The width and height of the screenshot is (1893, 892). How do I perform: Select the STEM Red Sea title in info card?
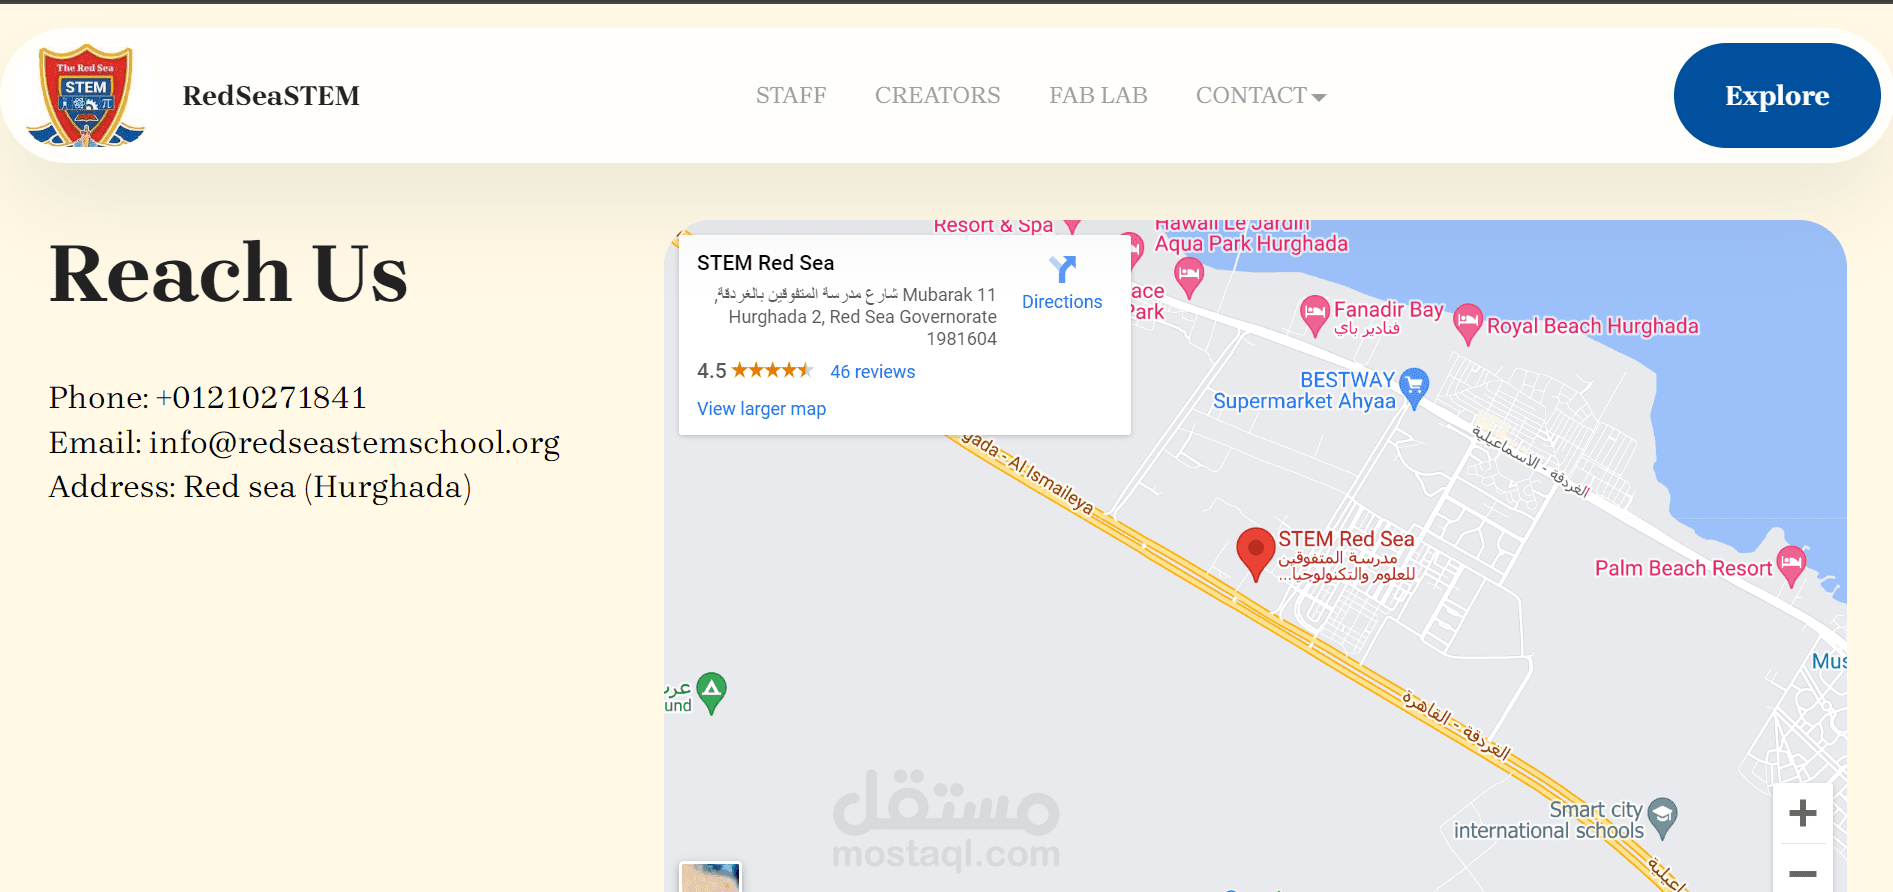click(x=765, y=263)
